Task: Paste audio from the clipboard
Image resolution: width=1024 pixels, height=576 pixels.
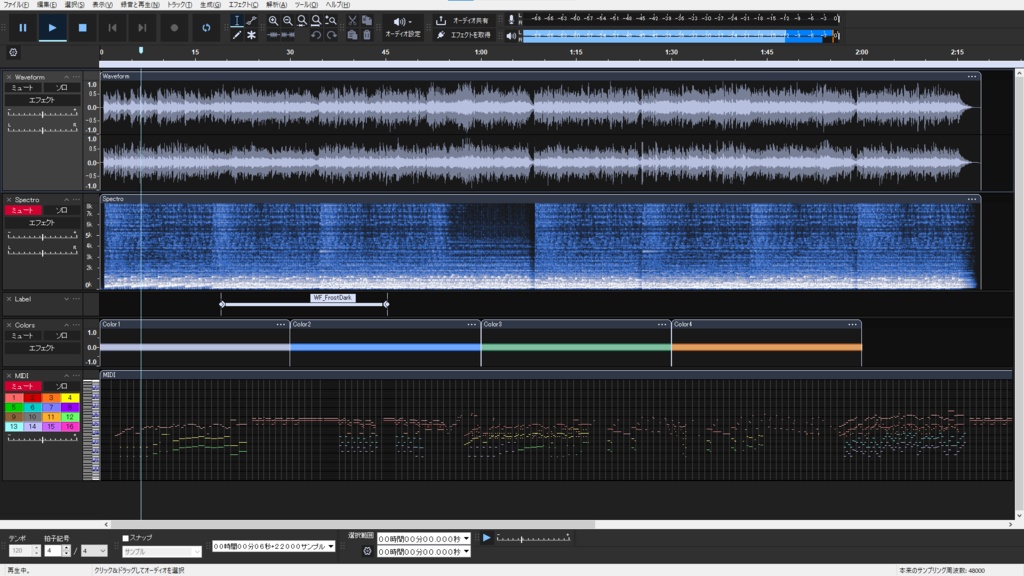Action: [x=354, y=33]
